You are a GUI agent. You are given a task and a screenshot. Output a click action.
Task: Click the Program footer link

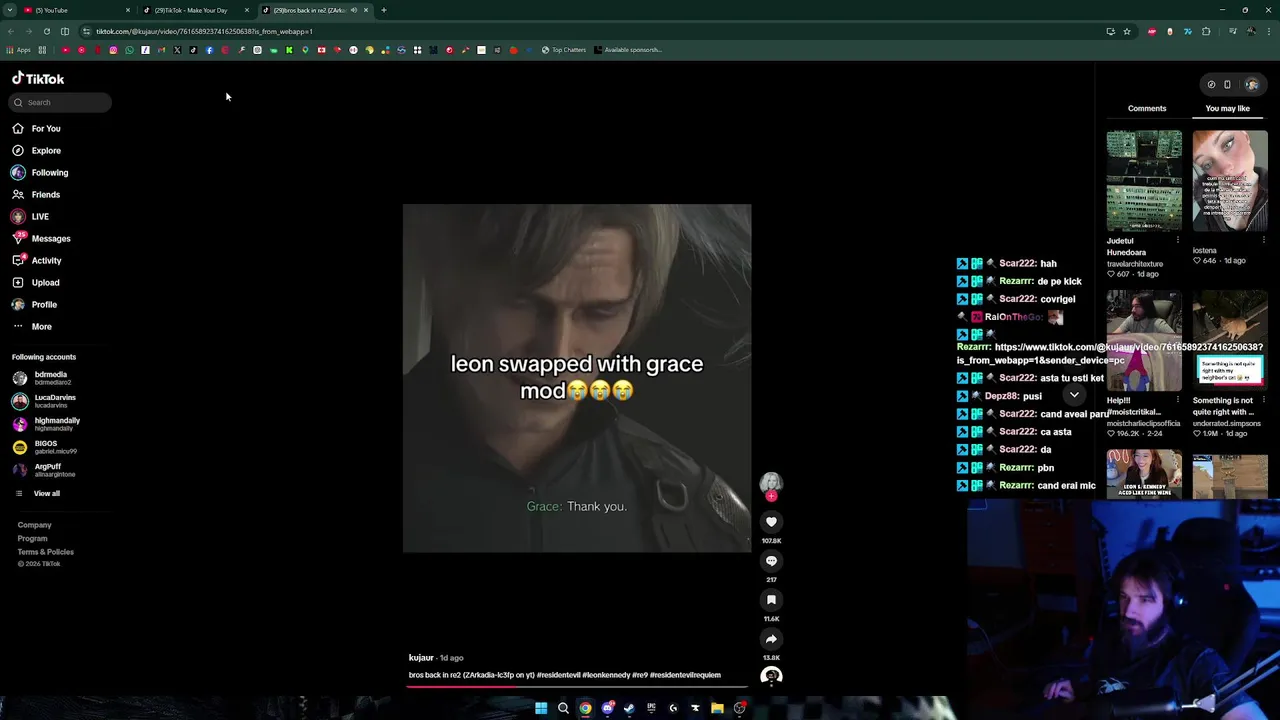pyautogui.click(x=32, y=538)
